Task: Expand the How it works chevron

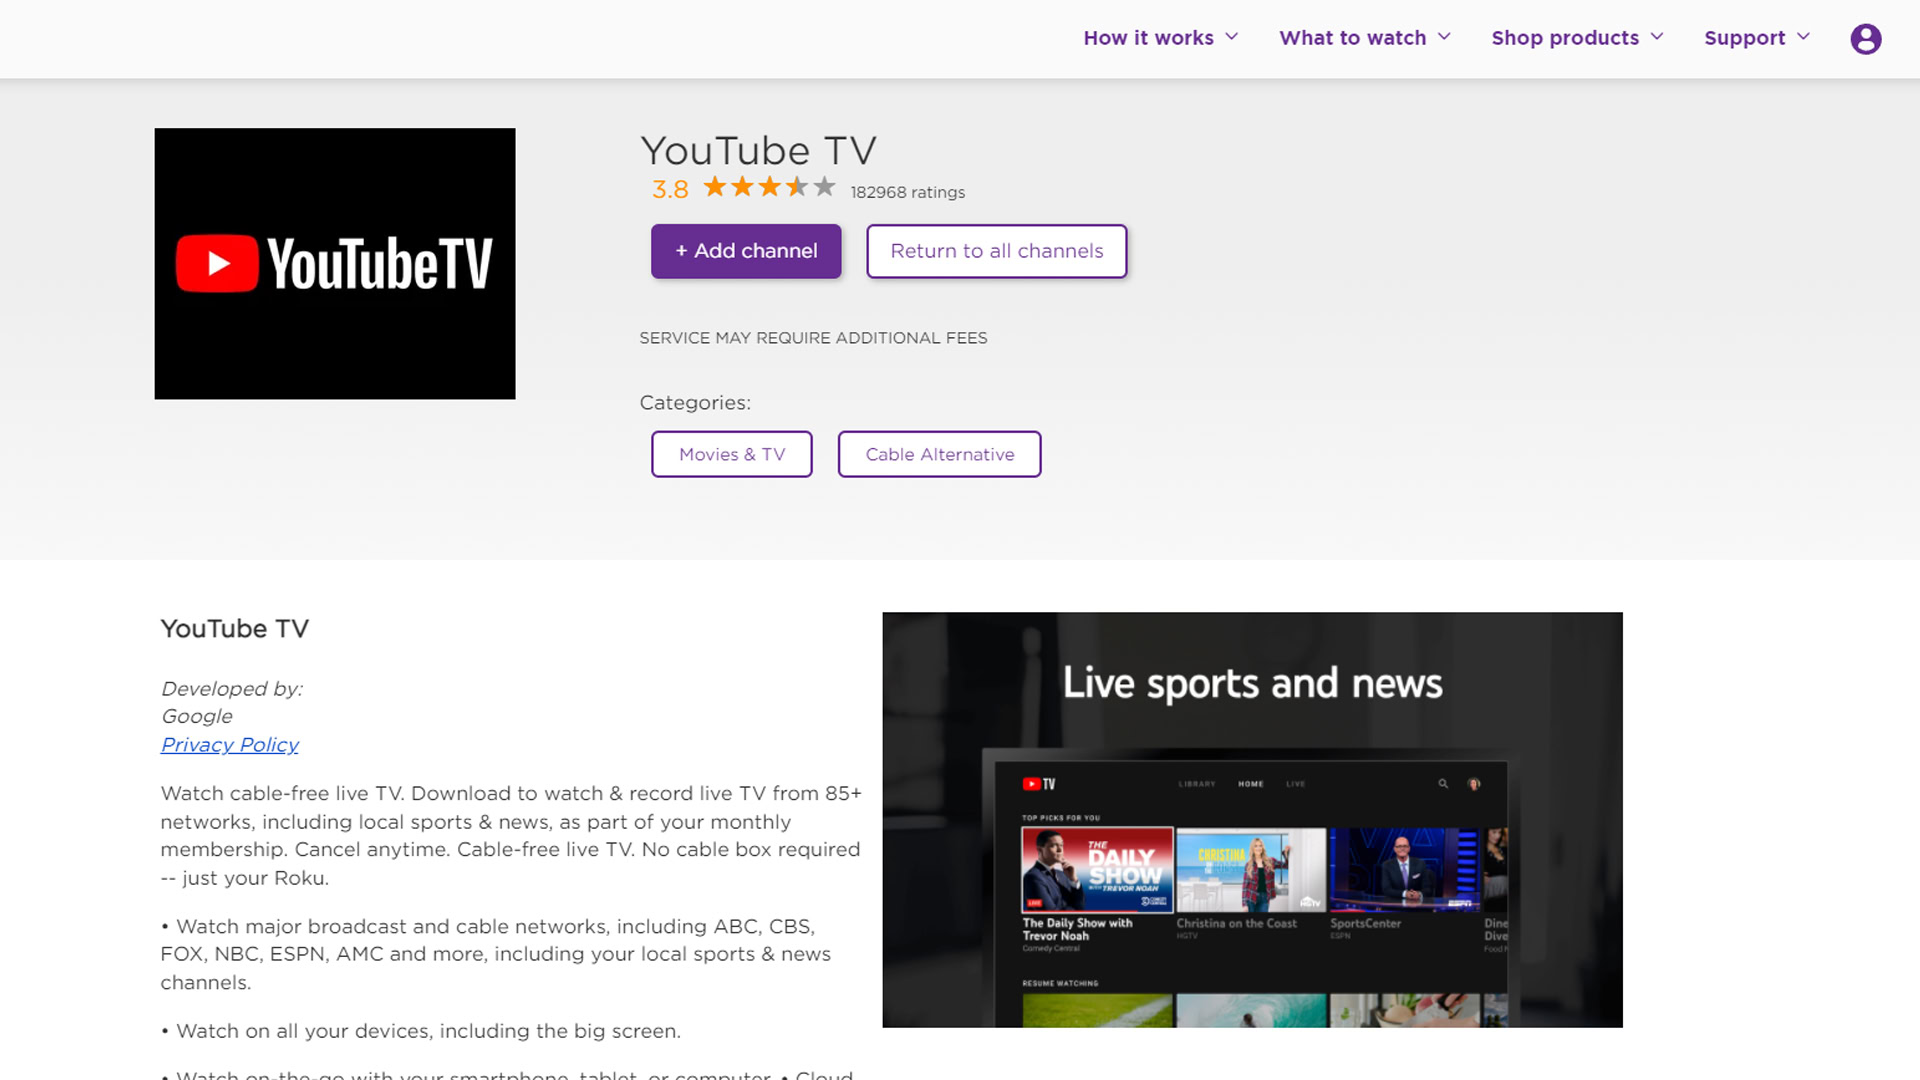Action: pos(1232,37)
